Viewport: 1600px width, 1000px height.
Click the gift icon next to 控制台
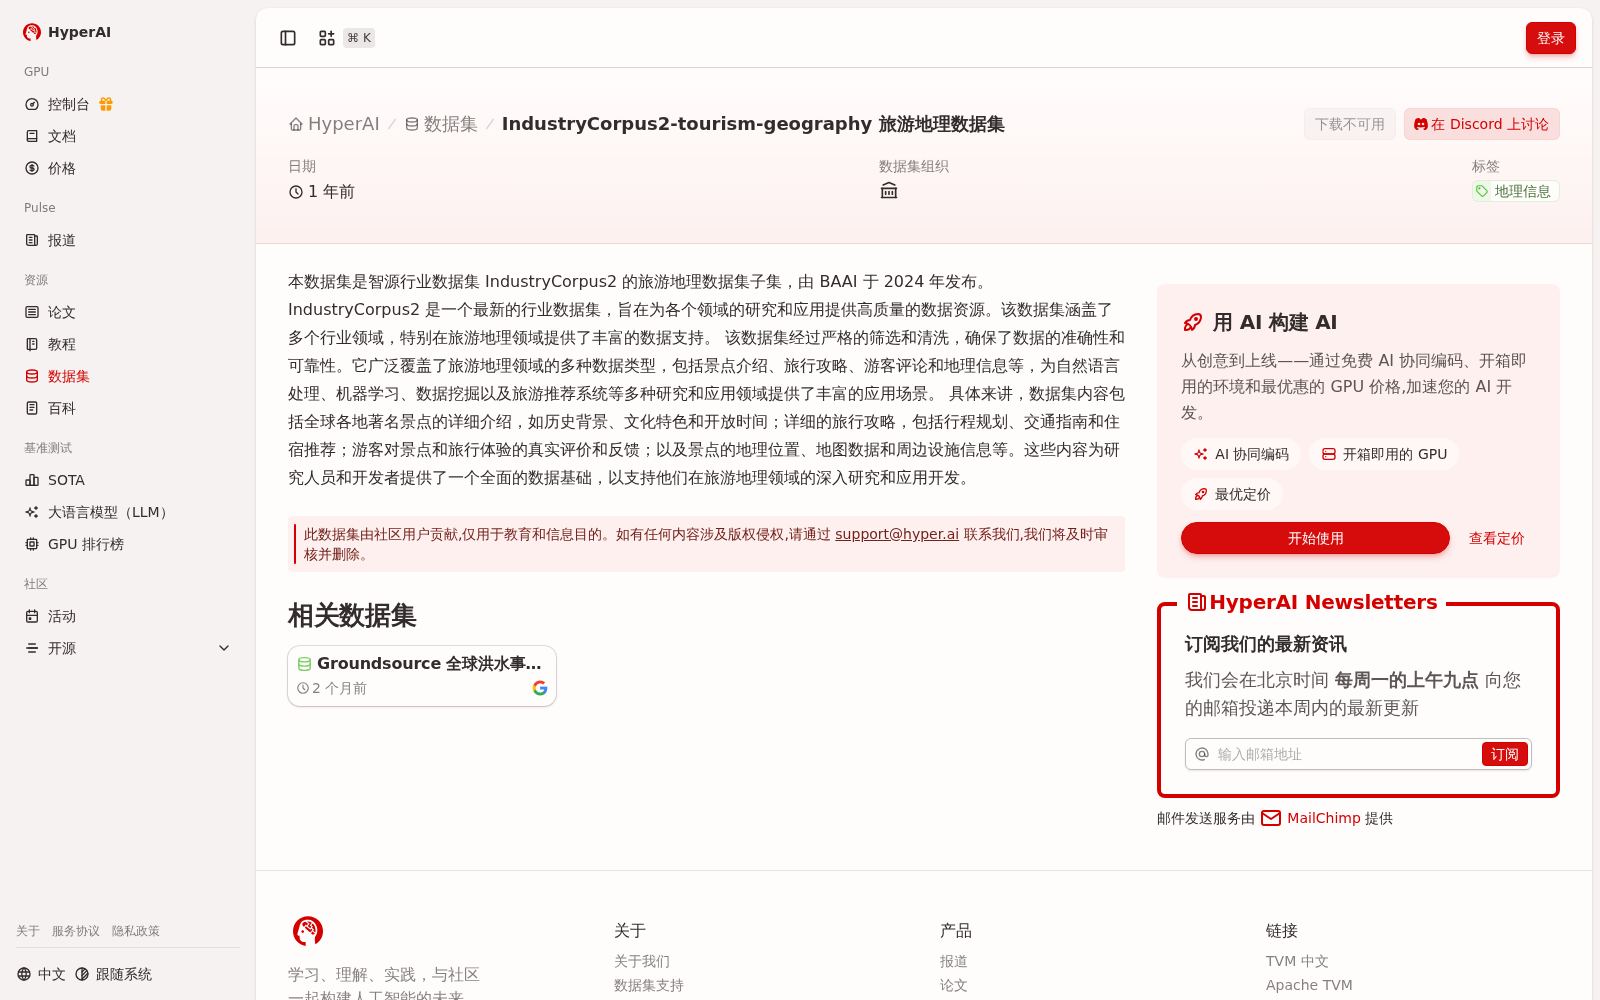click(106, 104)
